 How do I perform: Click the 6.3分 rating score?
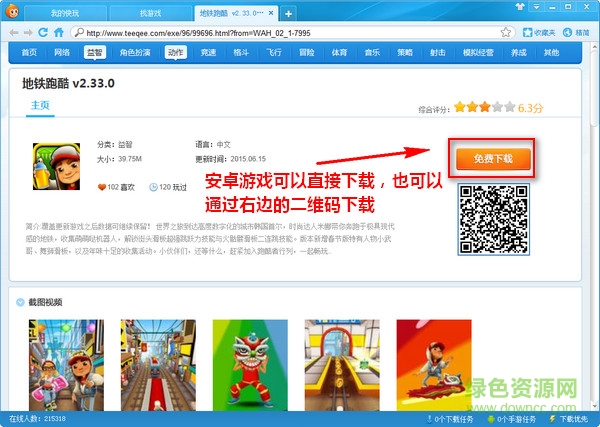(x=530, y=108)
